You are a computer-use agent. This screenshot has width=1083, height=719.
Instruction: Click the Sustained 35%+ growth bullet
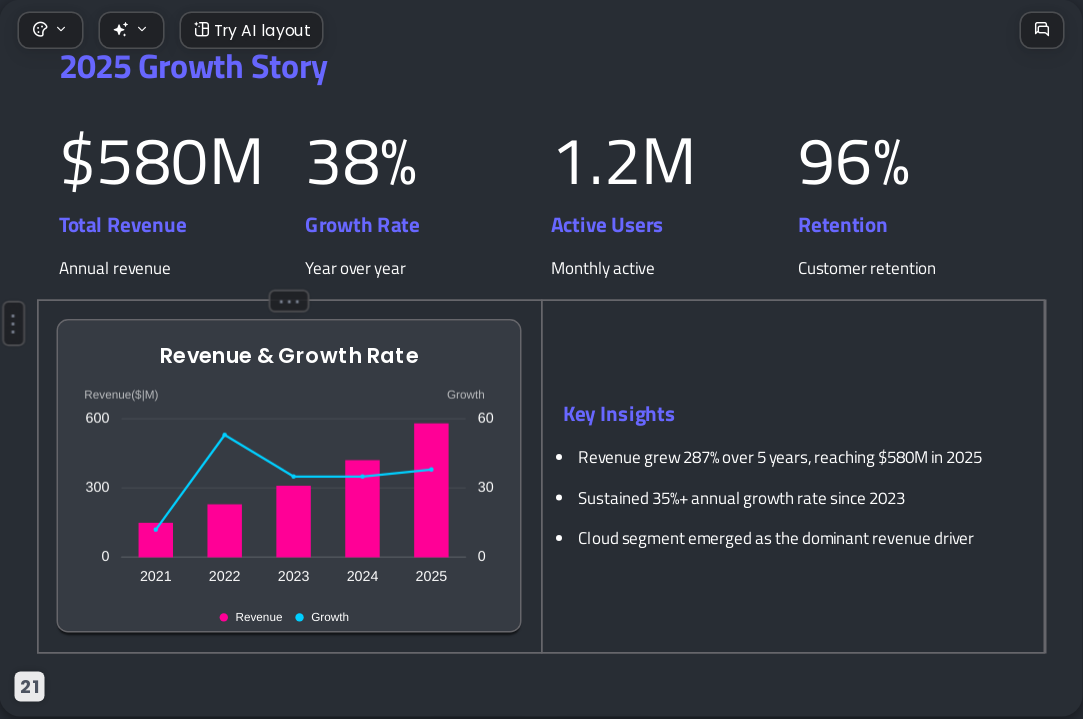pyautogui.click(x=741, y=499)
